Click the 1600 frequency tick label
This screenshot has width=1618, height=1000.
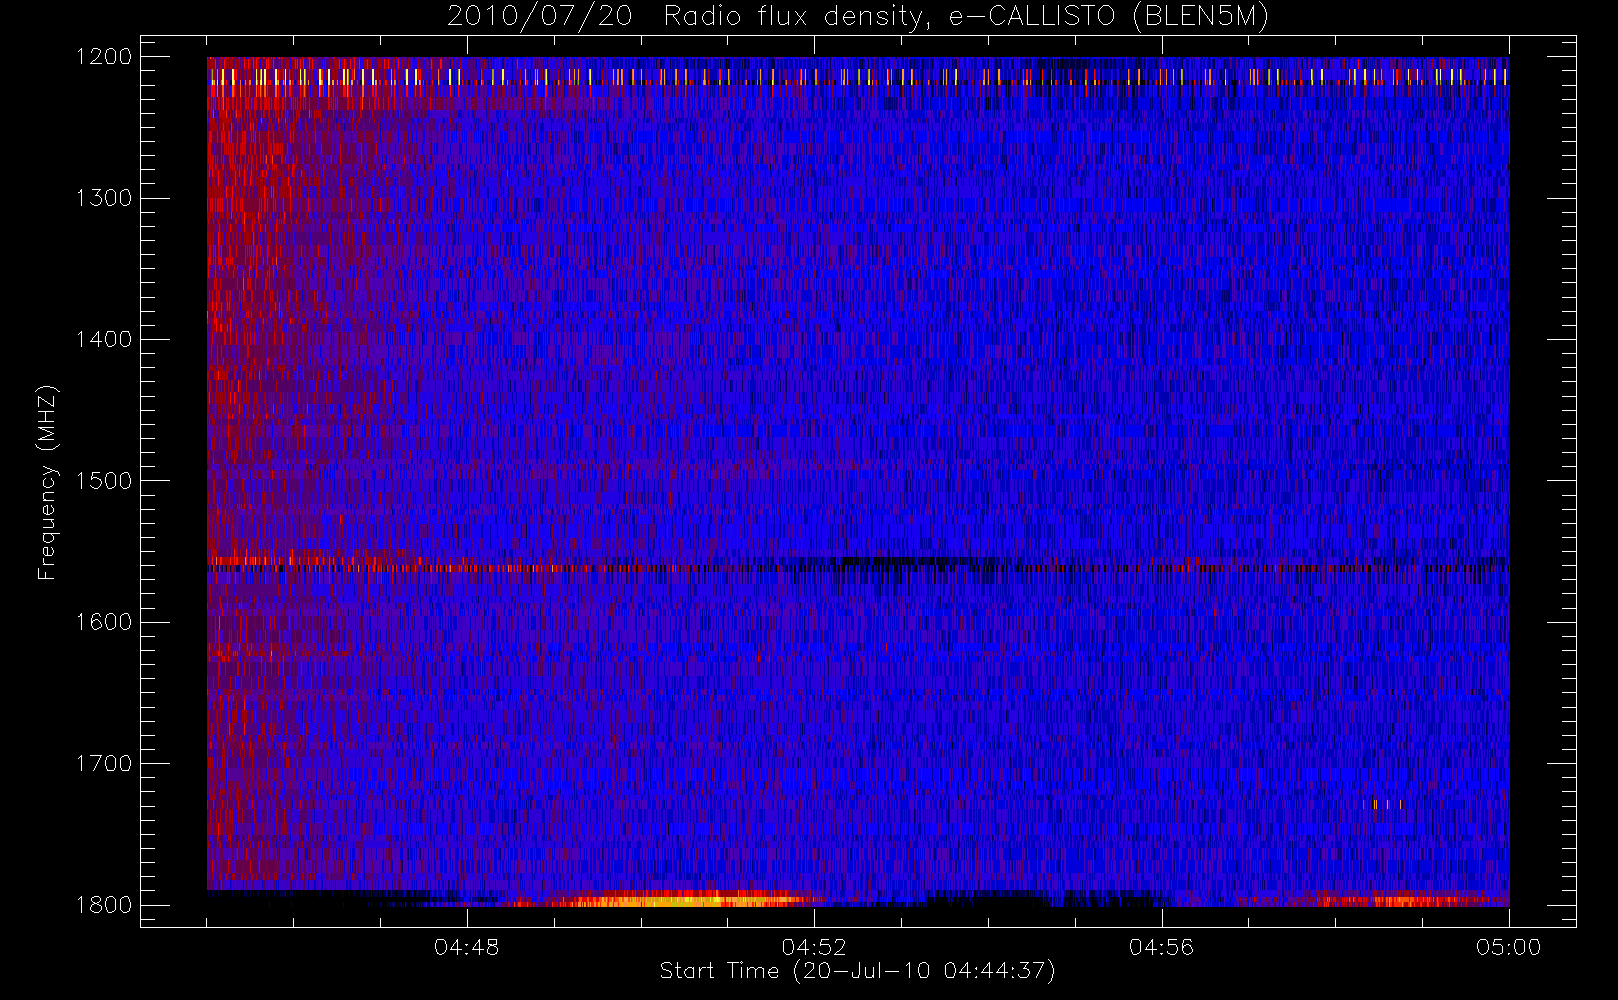[x=104, y=622]
